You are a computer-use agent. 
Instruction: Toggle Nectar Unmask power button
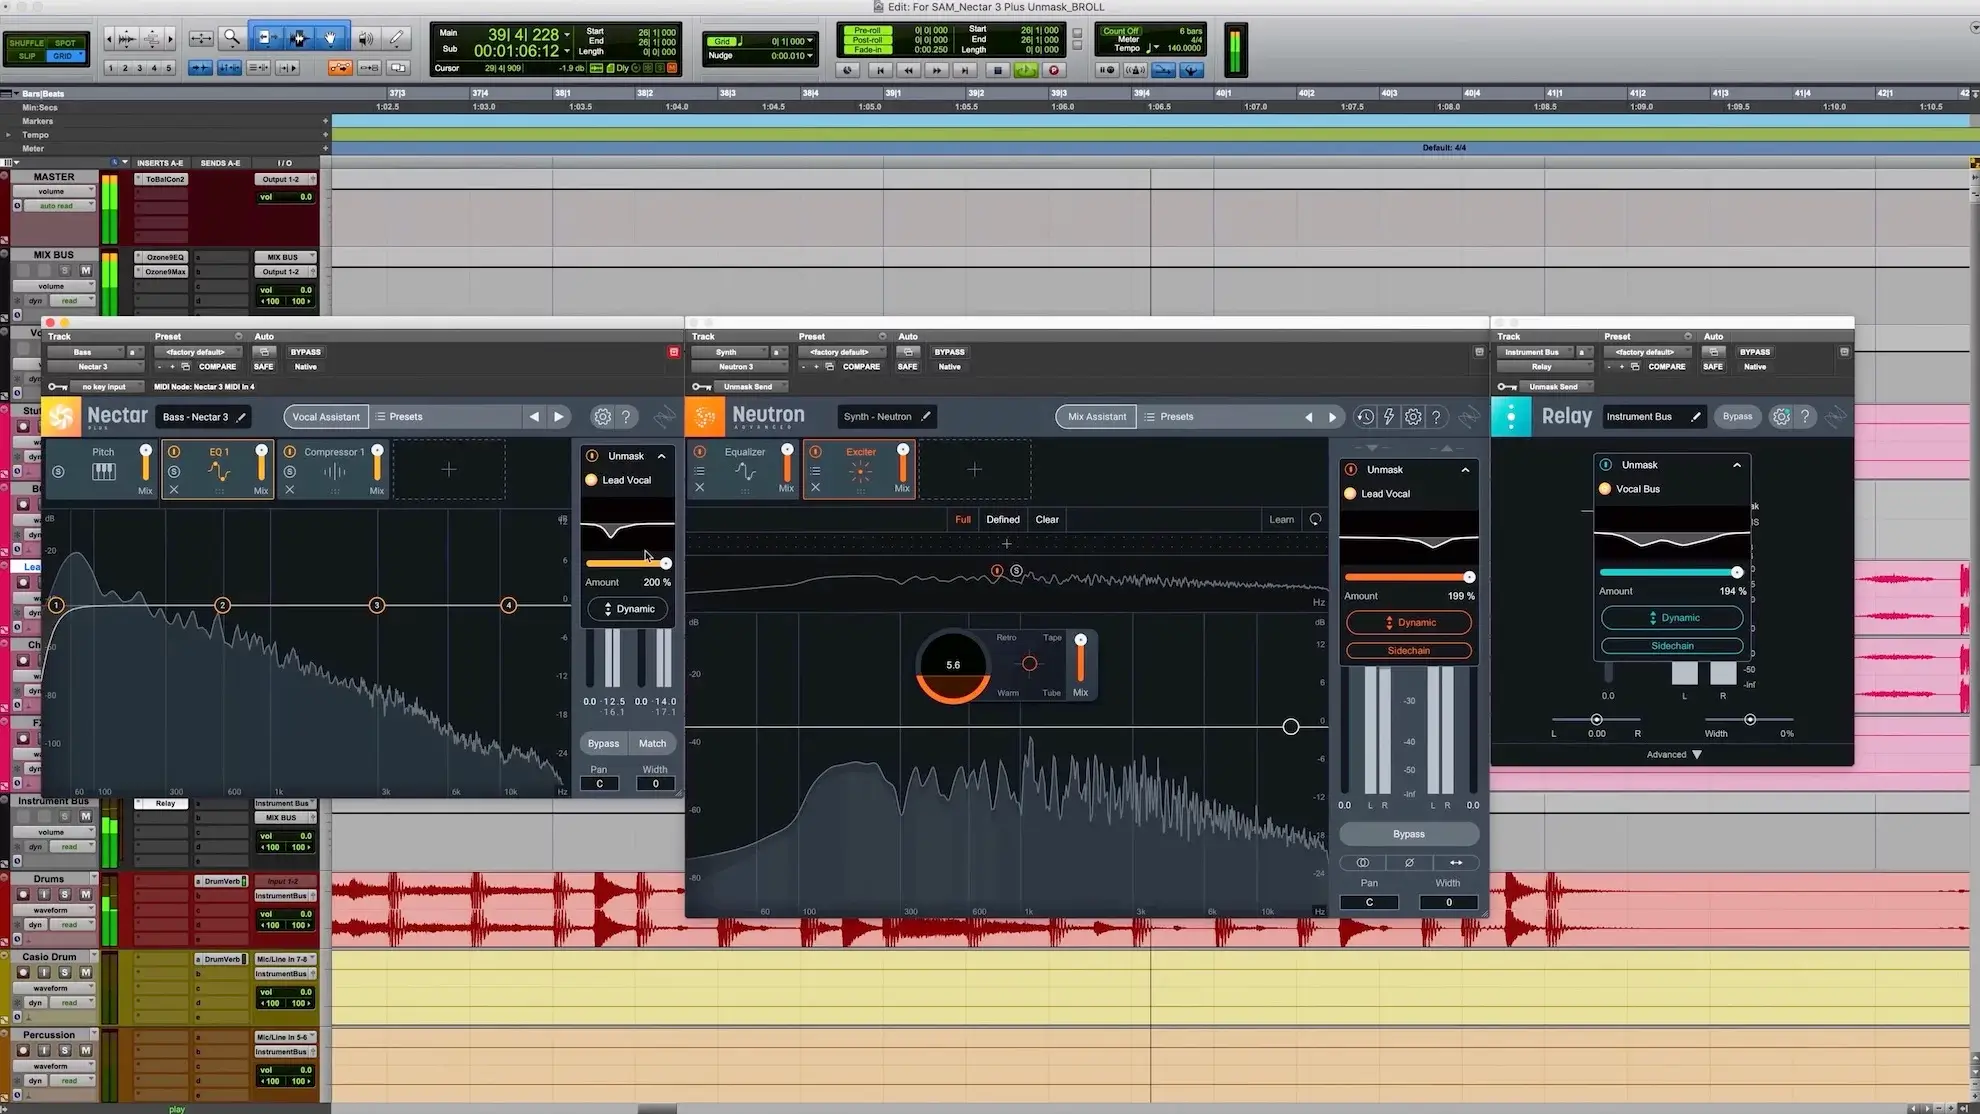[592, 456]
